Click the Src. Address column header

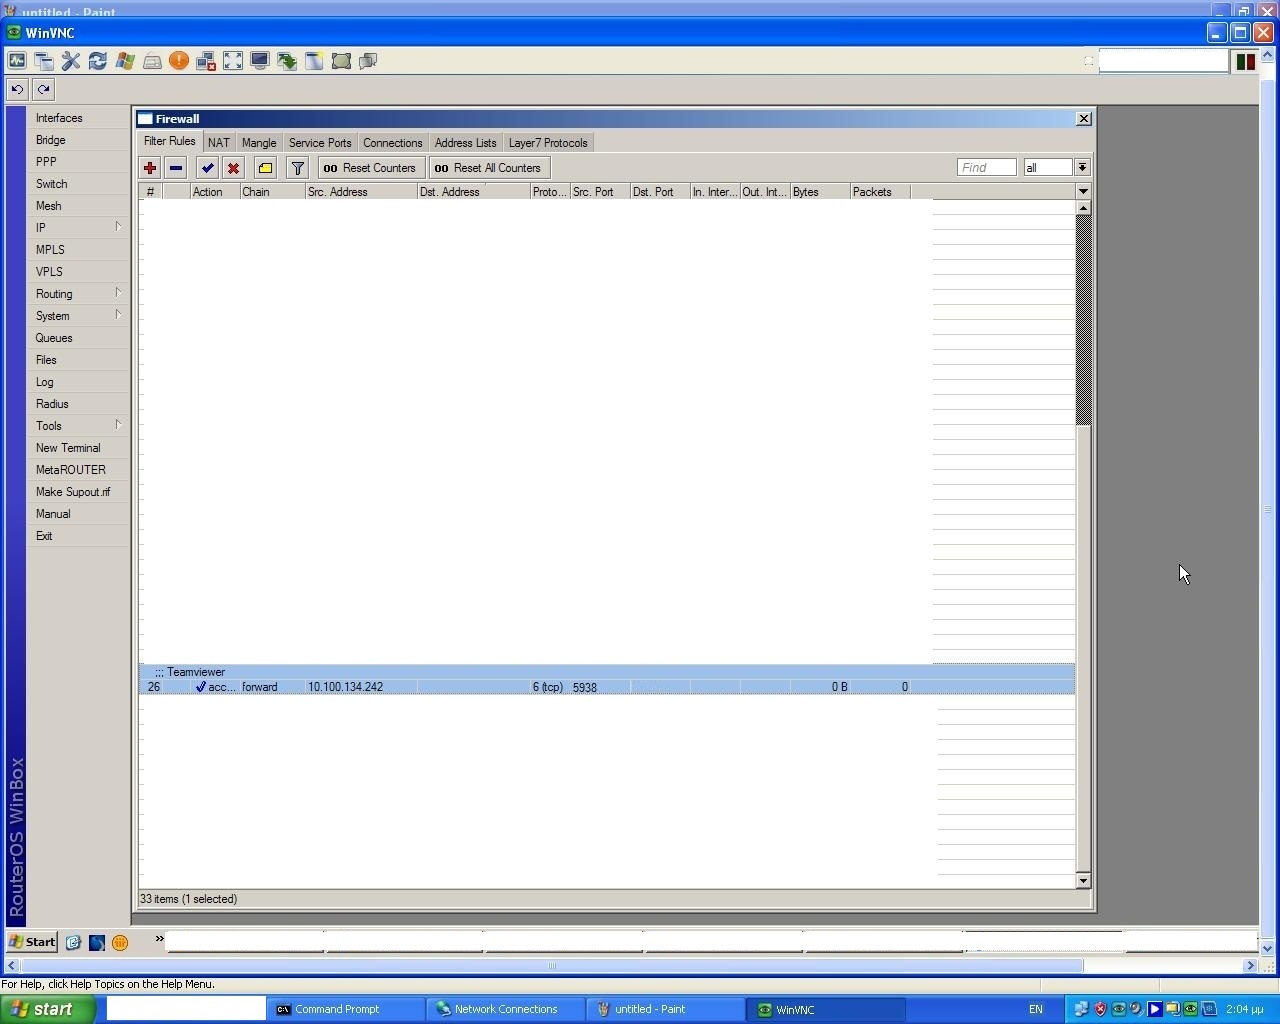pos(361,192)
